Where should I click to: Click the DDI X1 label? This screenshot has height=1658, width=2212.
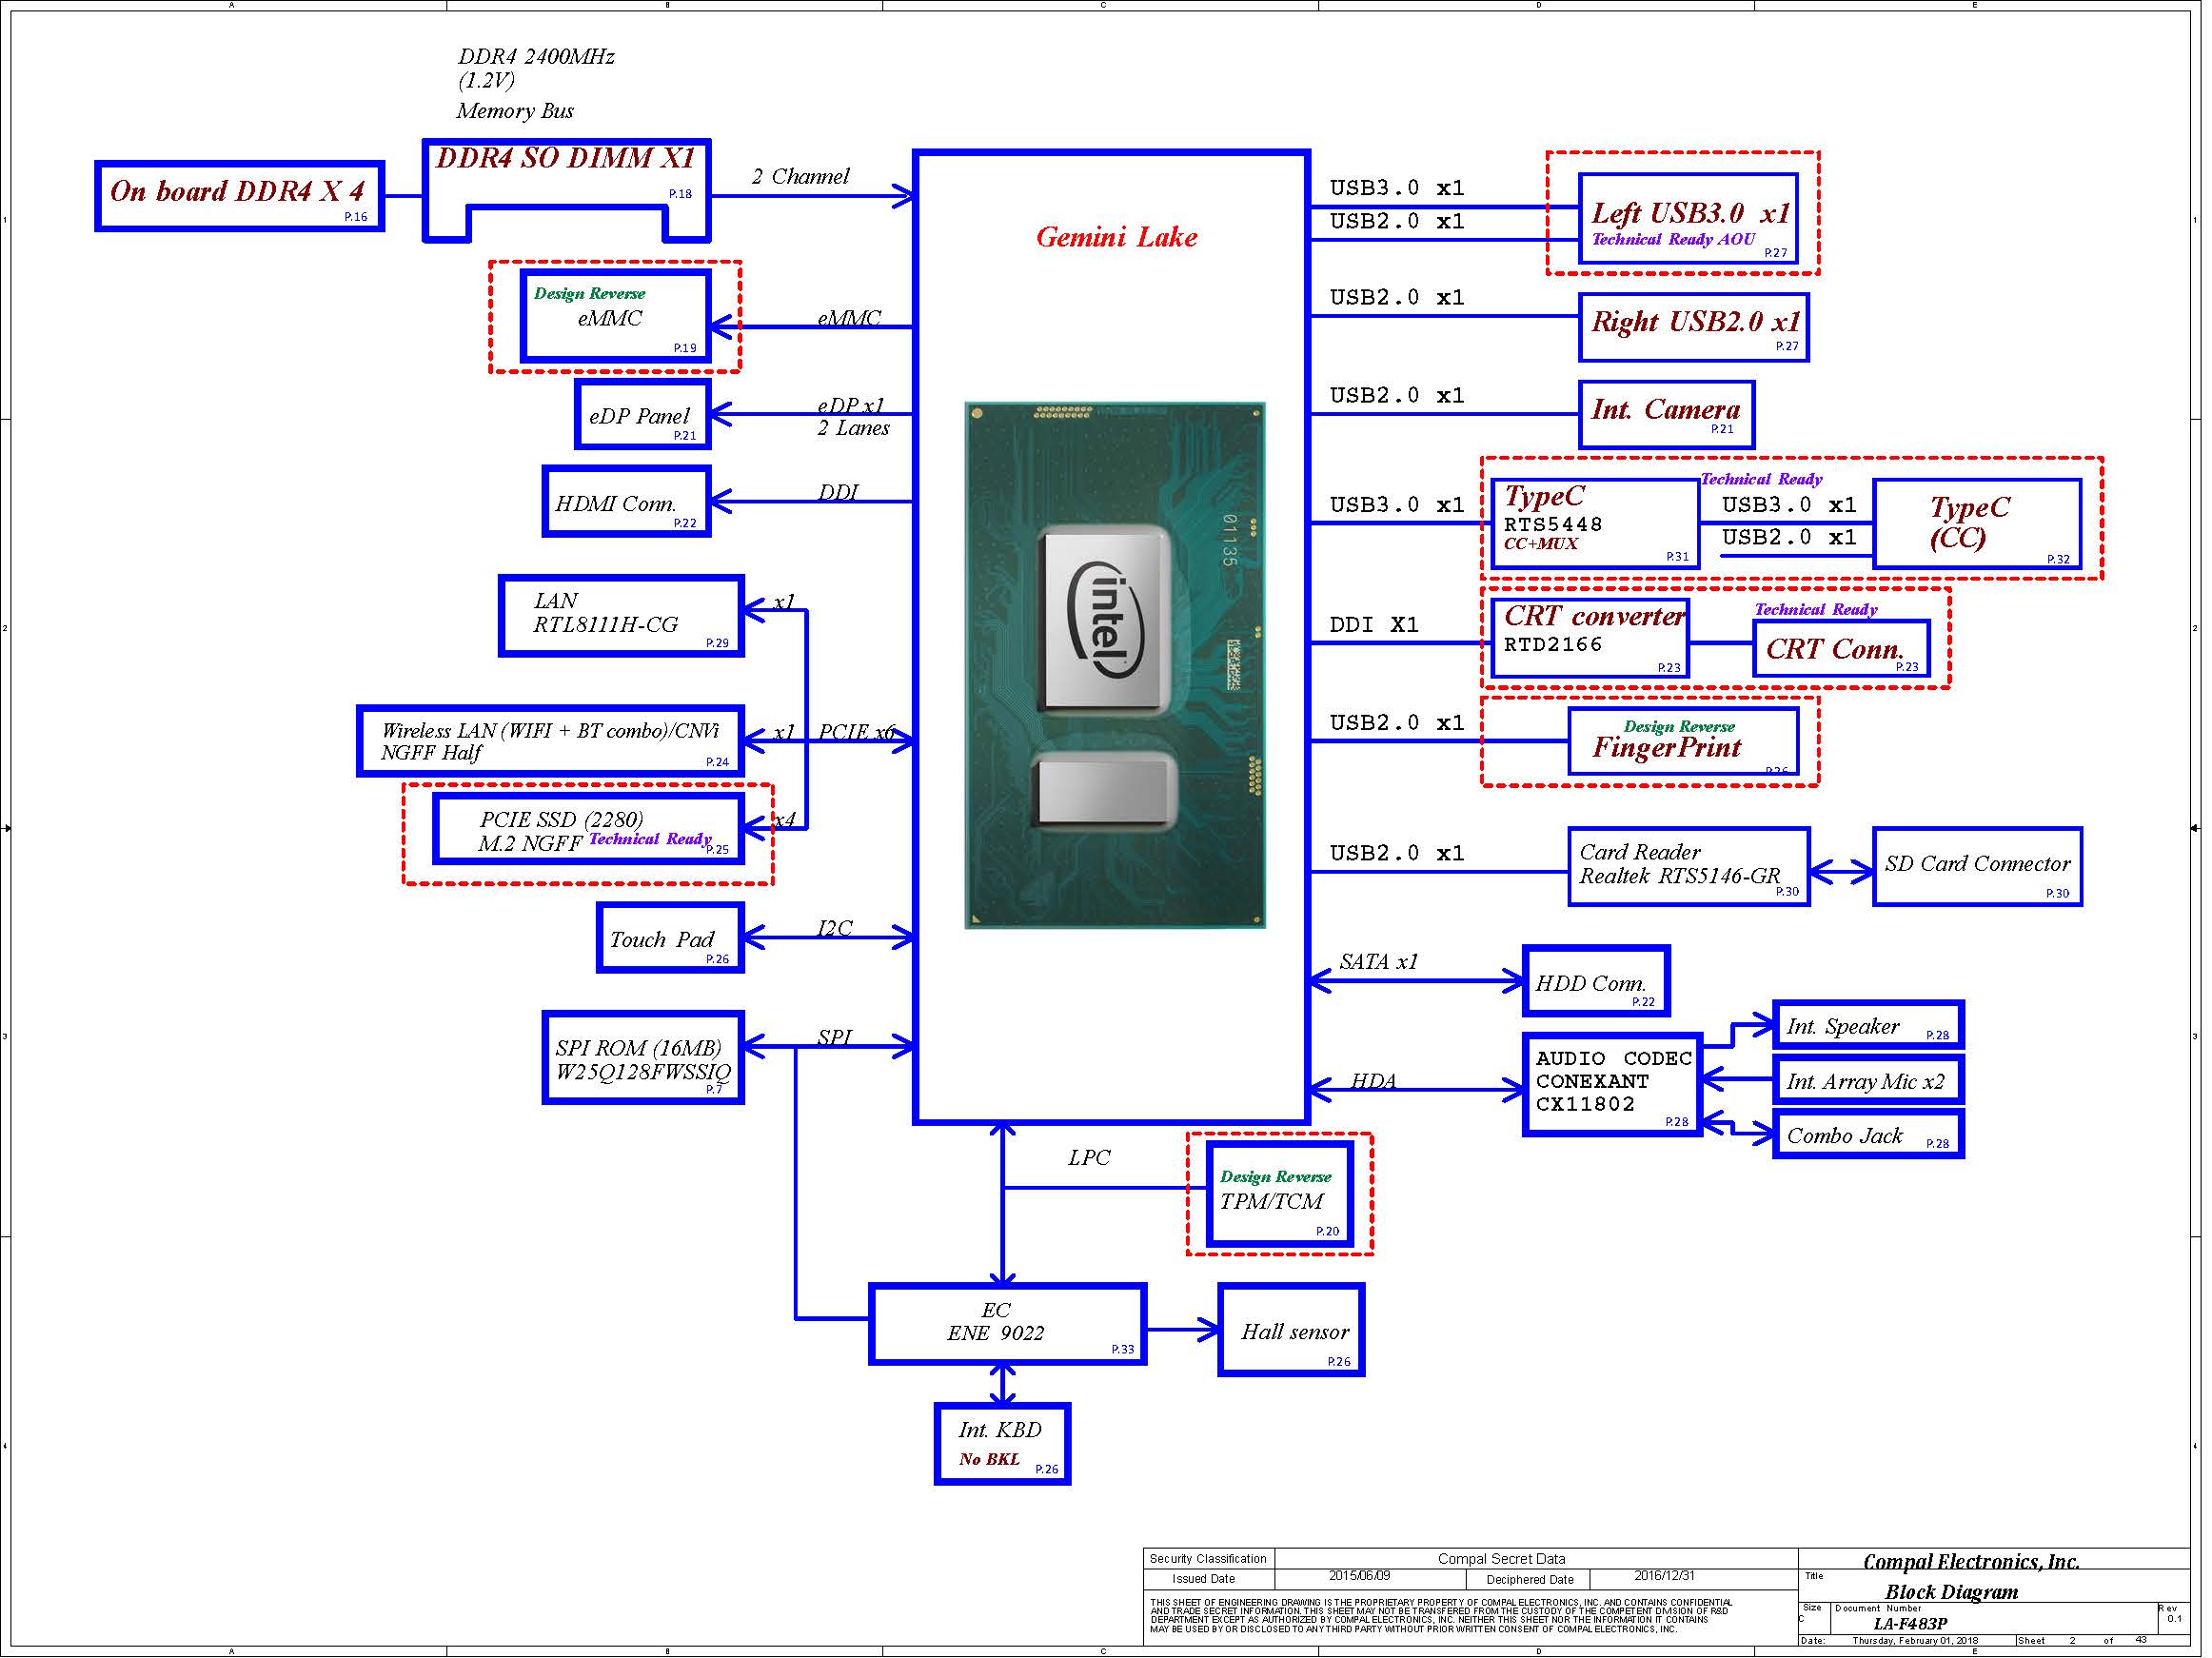(x=1373, y=625)
